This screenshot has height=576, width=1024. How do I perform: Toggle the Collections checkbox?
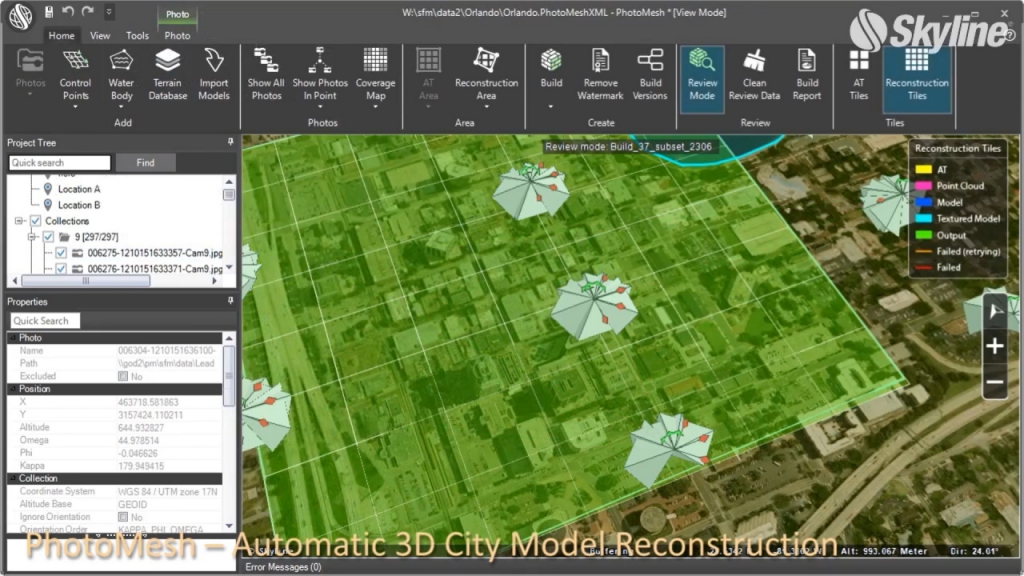coord(35,221)
